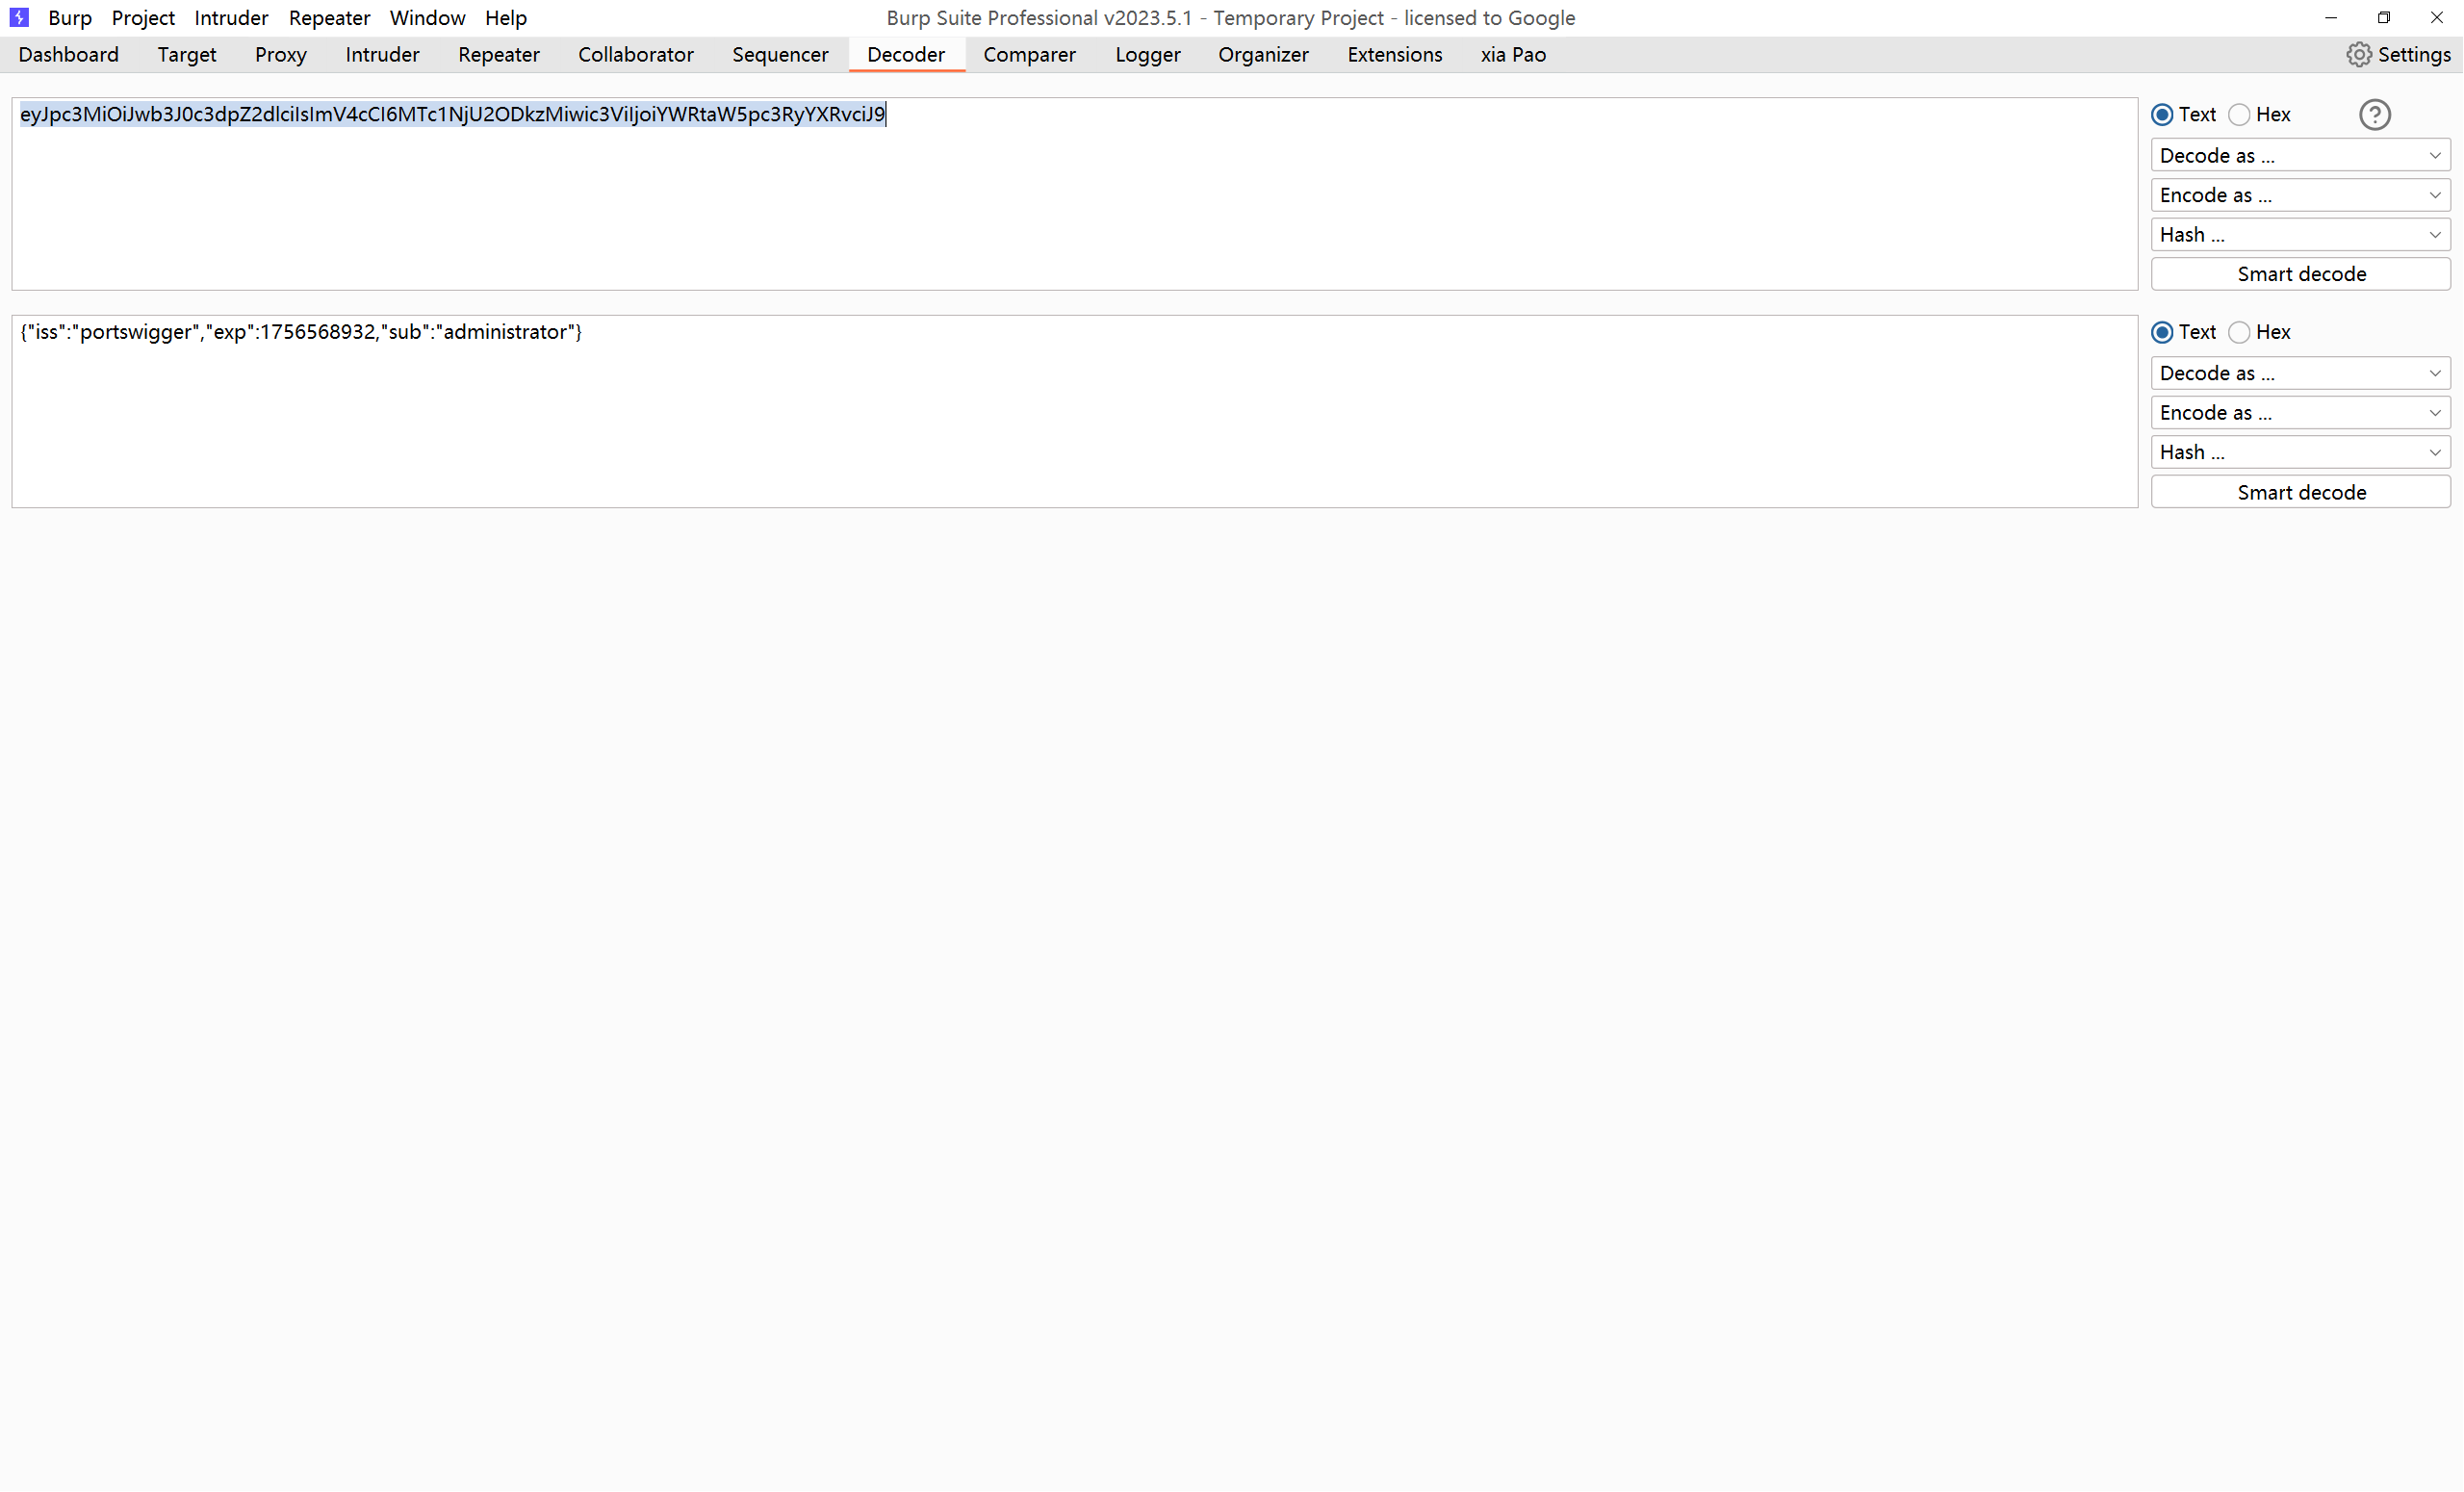2464x1492 pixels.
Task: Select Hex radio in the second decoder panel
Action: 2239,332
